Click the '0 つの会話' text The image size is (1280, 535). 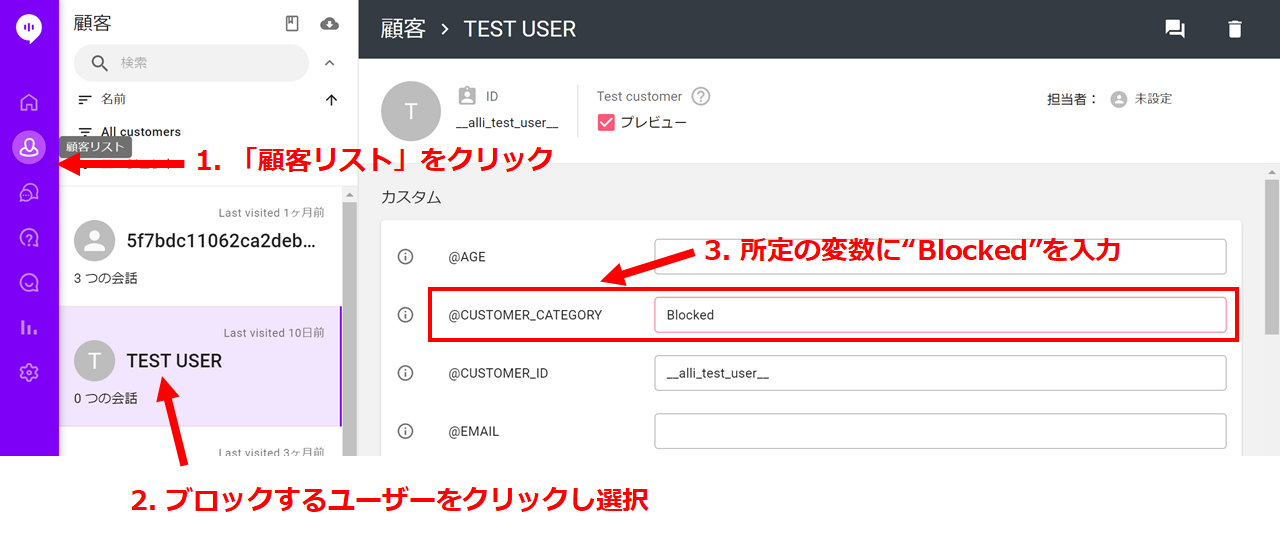[x=106, y=398]
